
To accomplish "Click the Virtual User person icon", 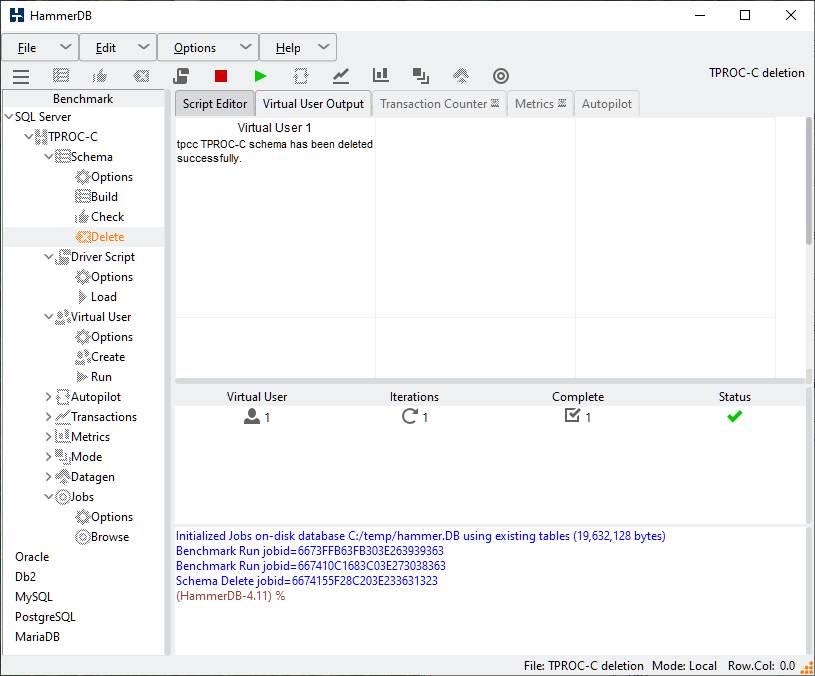I will 252,416.
